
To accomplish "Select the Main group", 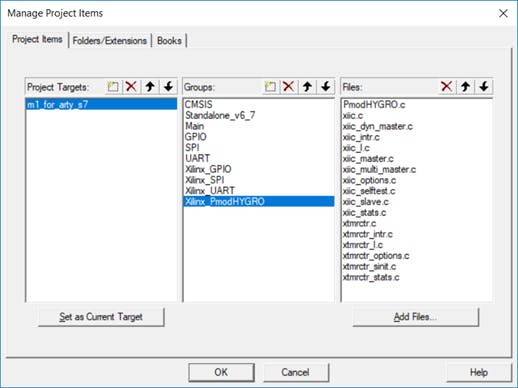I will click(259, 126).
